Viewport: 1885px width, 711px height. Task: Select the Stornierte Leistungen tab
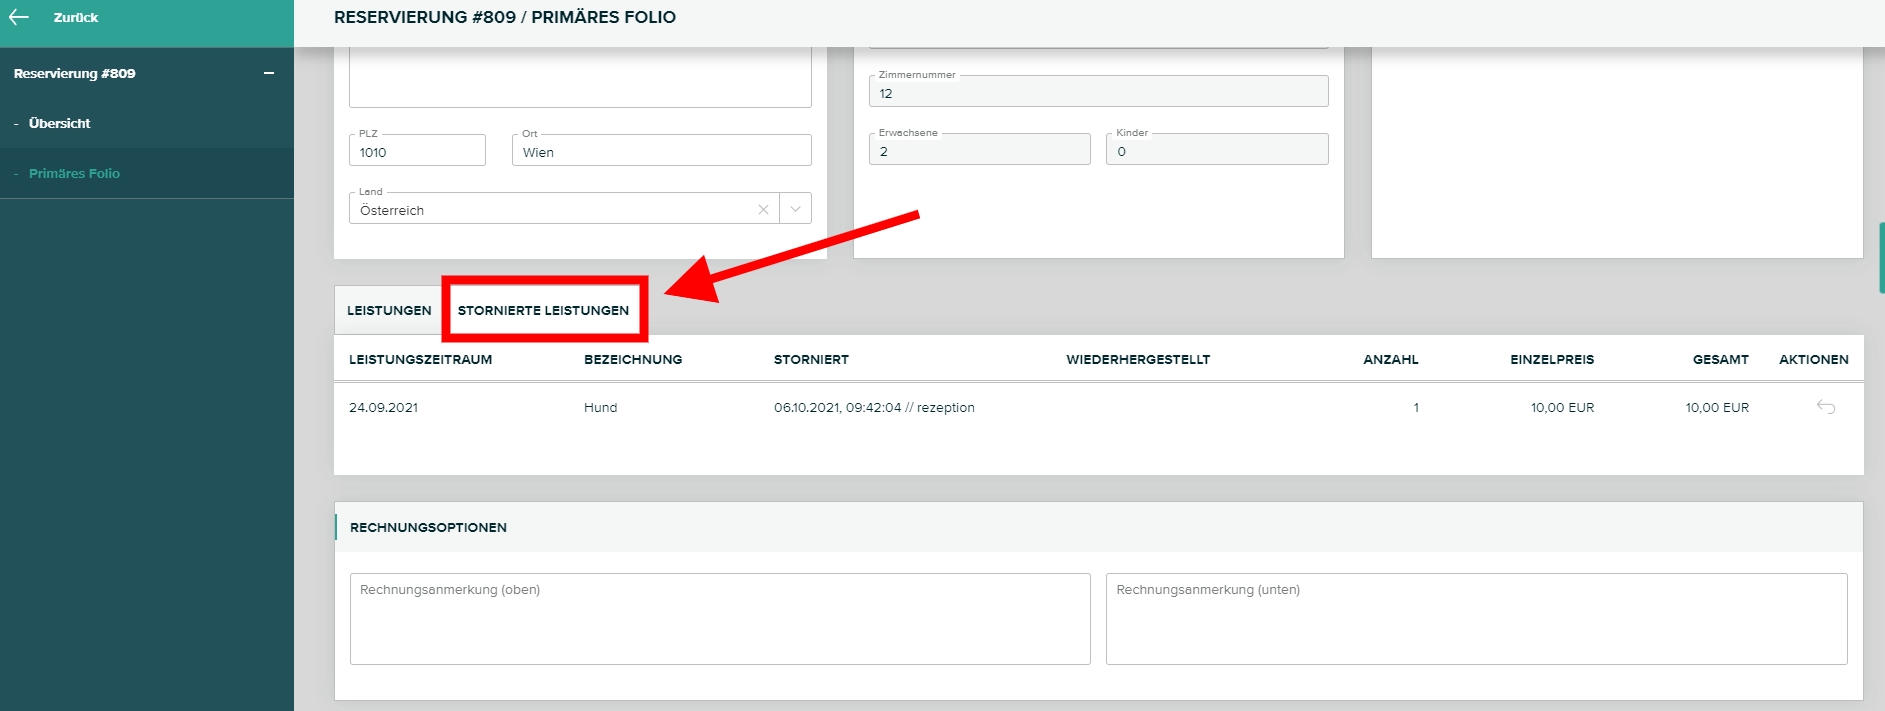point(543,310)
